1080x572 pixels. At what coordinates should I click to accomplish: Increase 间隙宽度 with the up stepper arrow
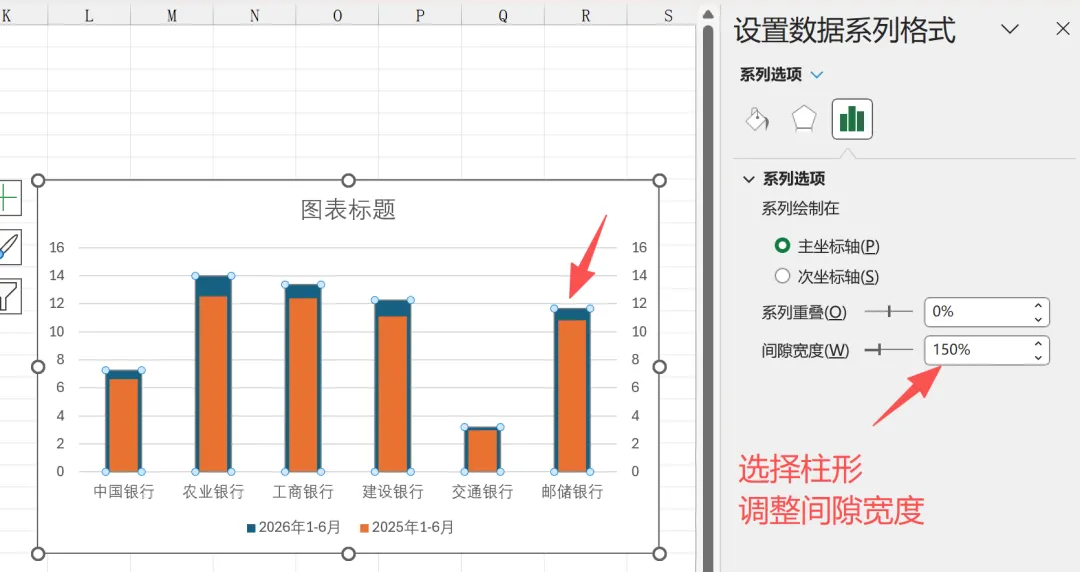click(1038, 343)
